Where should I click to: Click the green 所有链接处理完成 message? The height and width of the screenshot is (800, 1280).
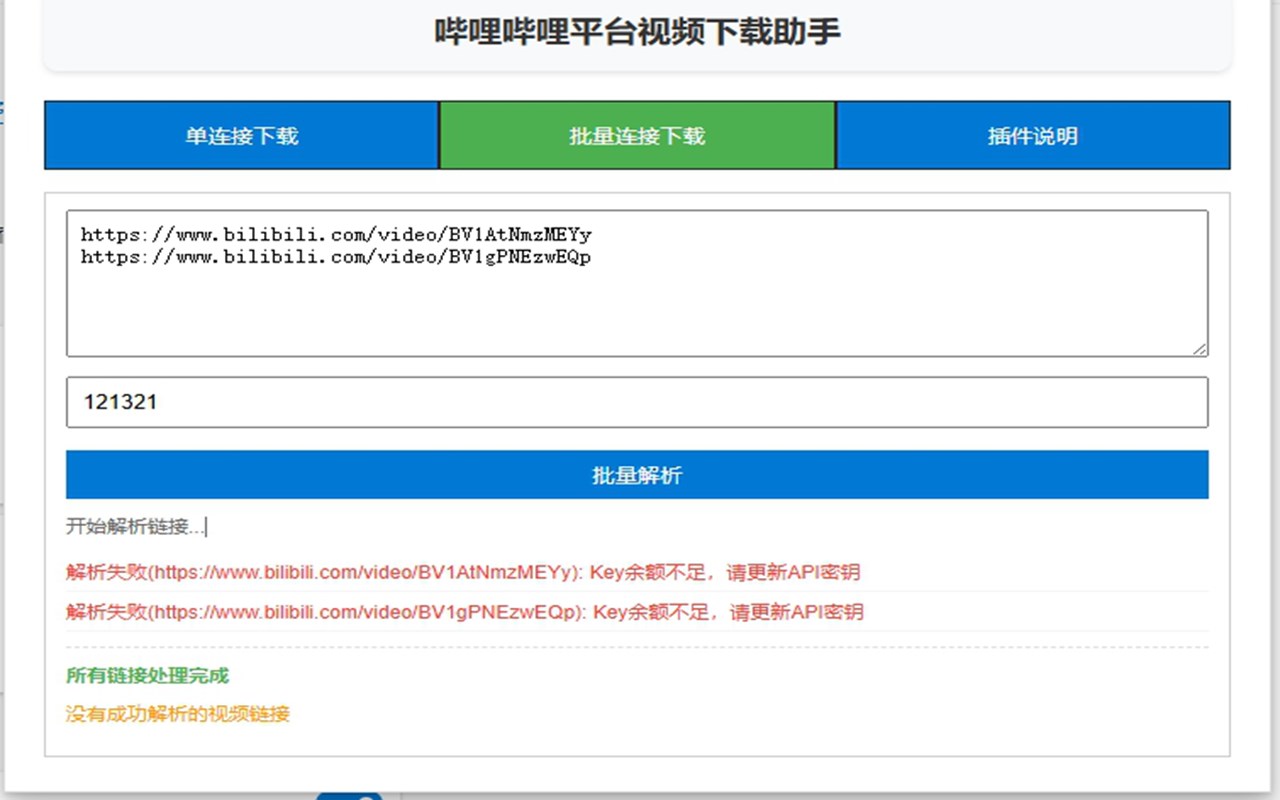[x=147, y=676]
